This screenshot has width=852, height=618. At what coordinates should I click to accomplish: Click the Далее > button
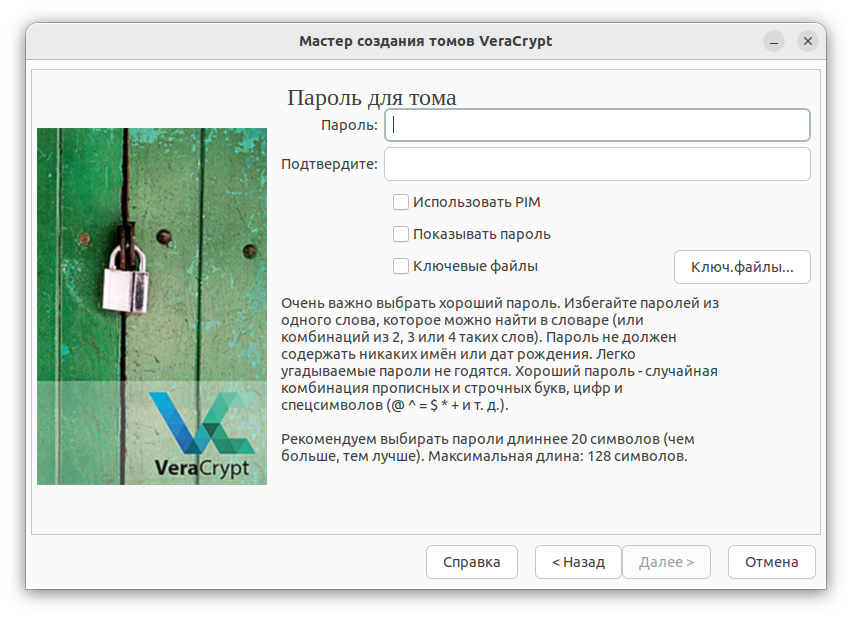(x=666, y=562)
